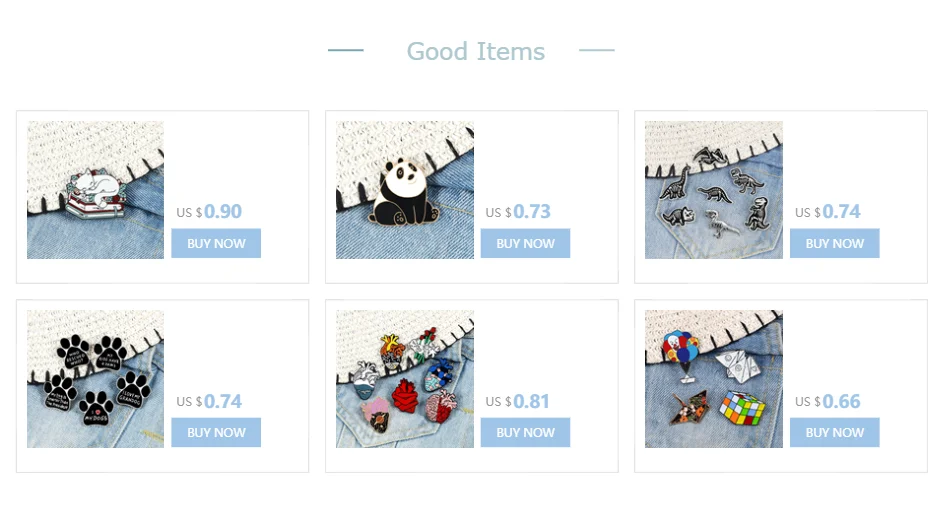Viewport: 943px width, 528px height.
Task: Open the anatomical heart pins image
Action: click(x=405, y=379)
